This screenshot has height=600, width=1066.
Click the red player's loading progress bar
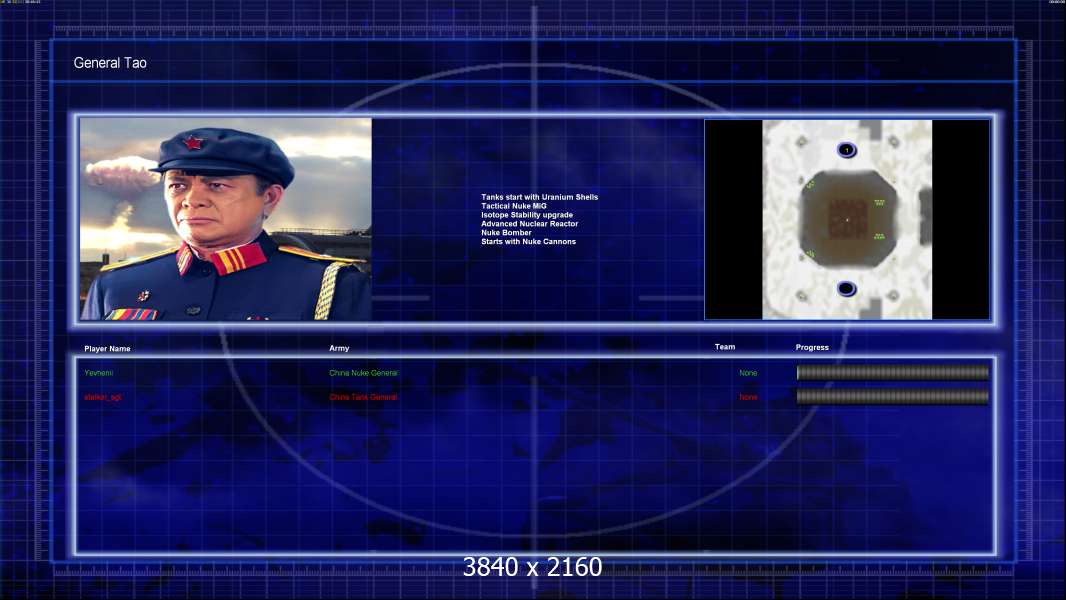(x=893, y=397)
